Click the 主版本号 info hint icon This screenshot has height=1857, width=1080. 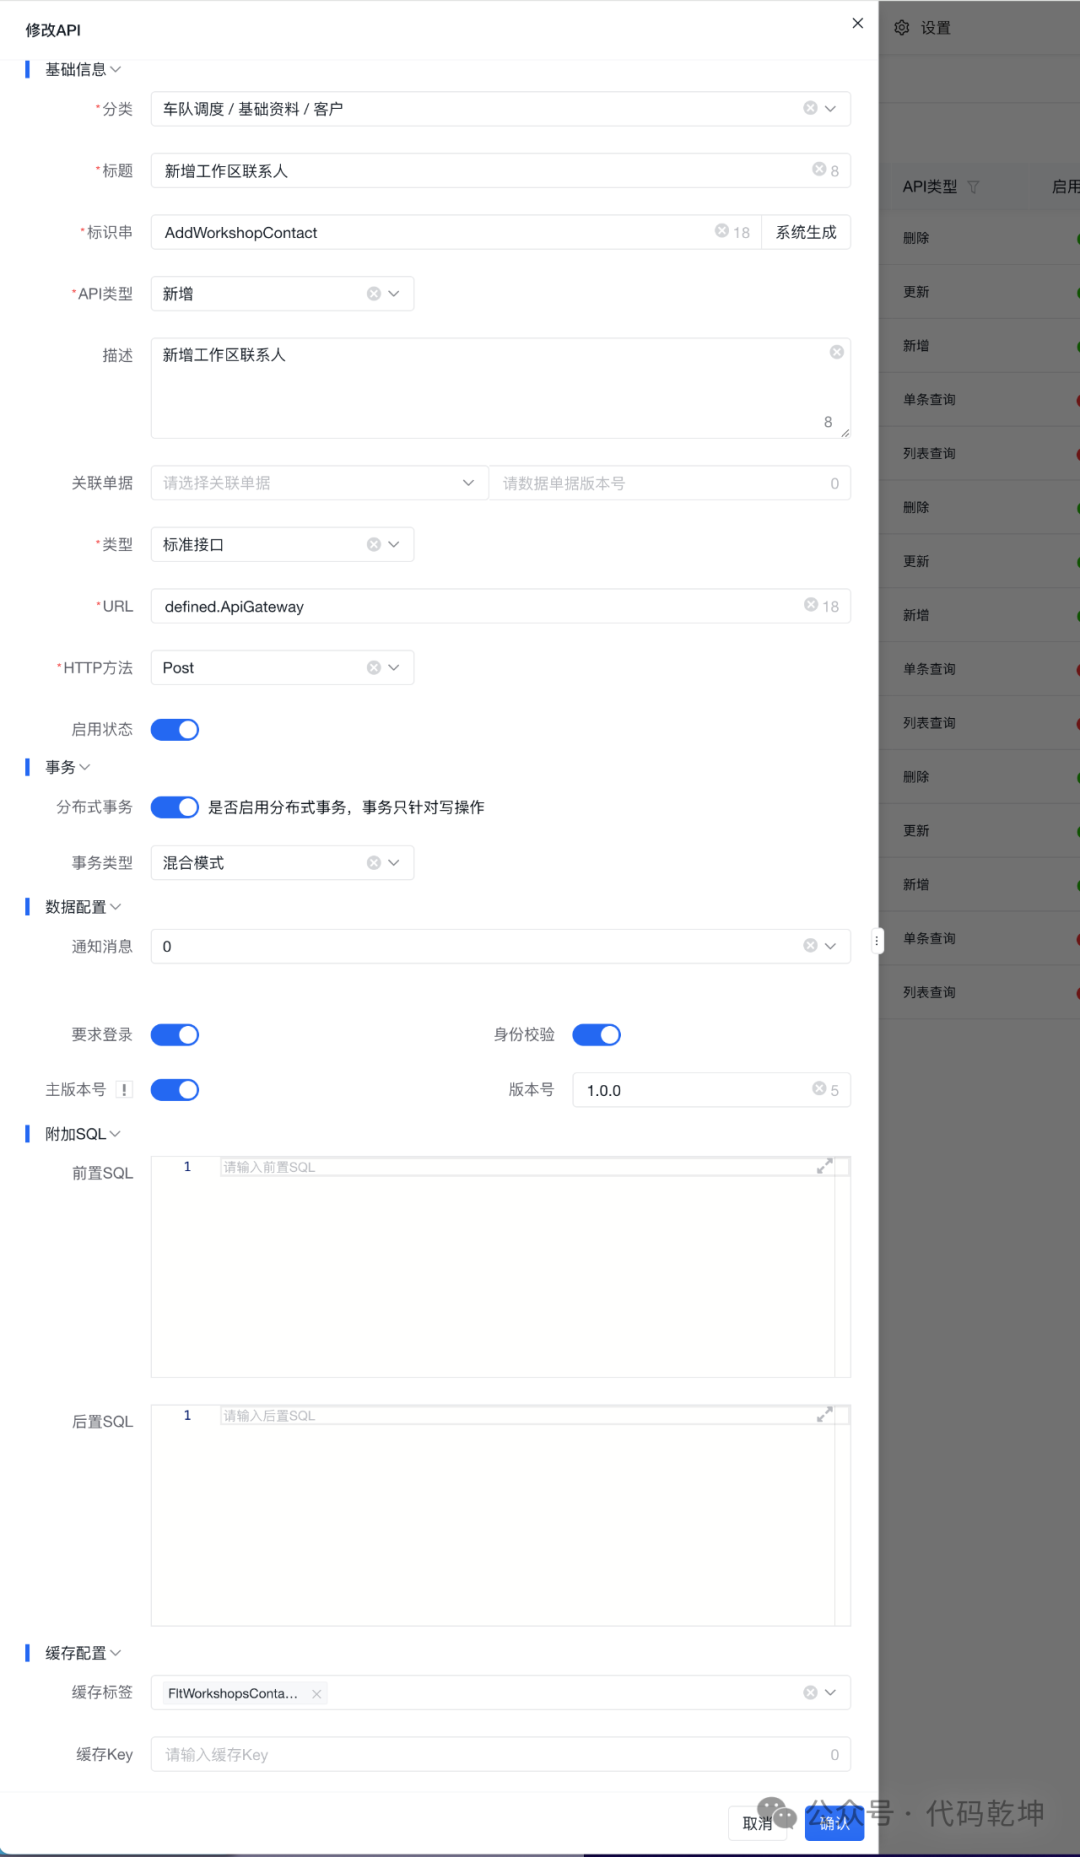(124, 1090)
